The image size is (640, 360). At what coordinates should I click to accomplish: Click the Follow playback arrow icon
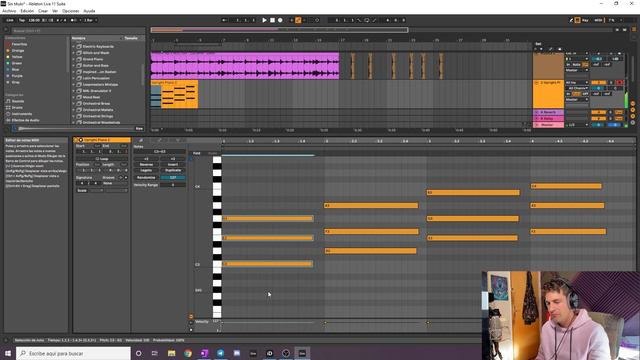click(x=224, y=20)
